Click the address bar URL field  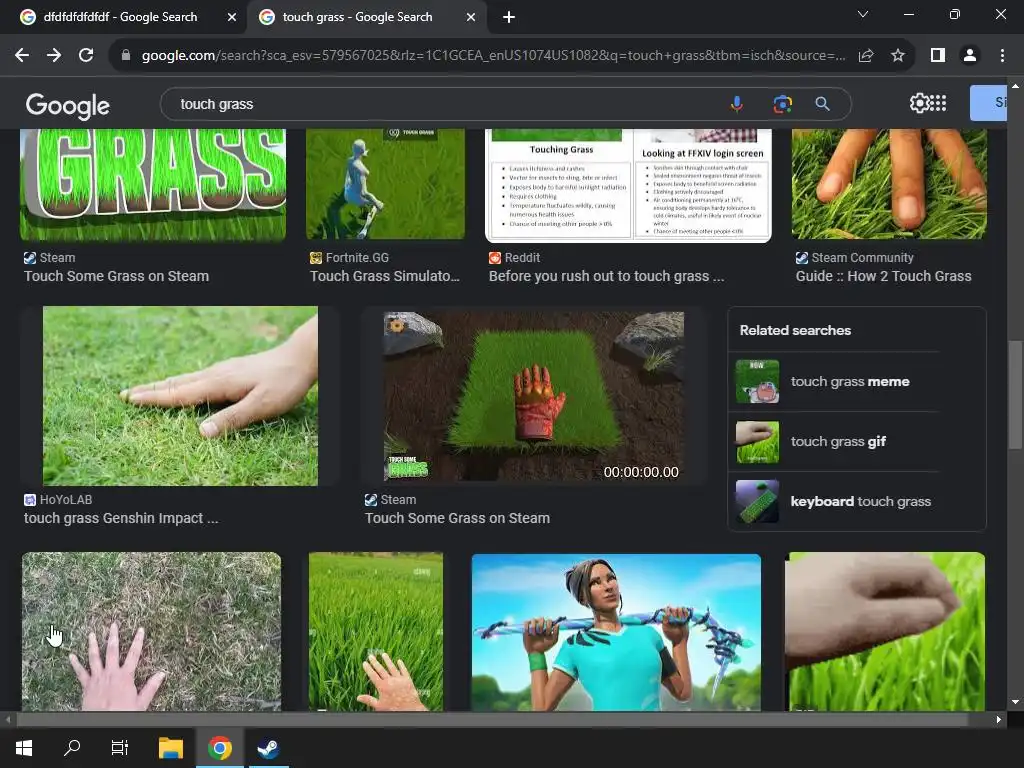(x=493, y=56)
